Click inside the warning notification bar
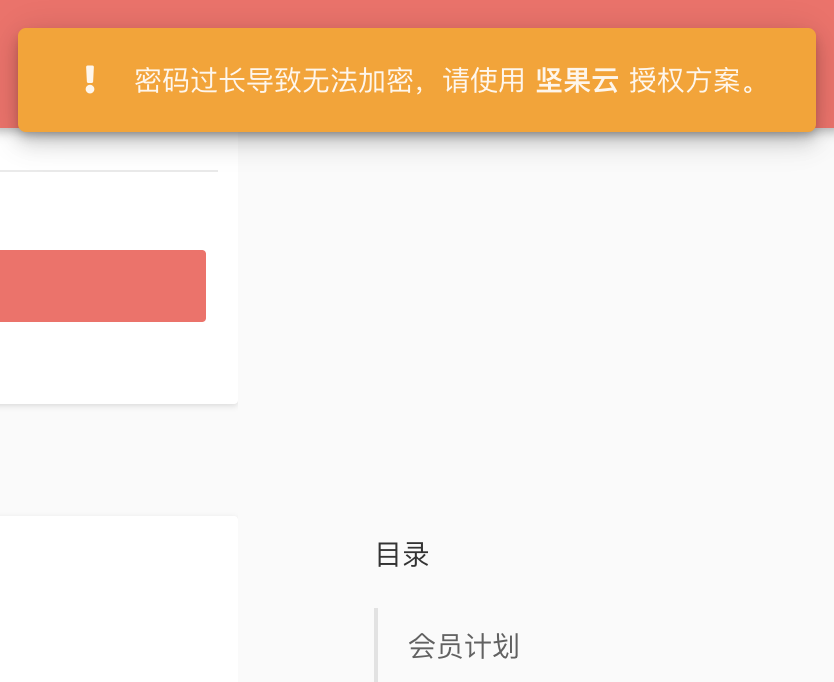834x682 pixels. 417,80
